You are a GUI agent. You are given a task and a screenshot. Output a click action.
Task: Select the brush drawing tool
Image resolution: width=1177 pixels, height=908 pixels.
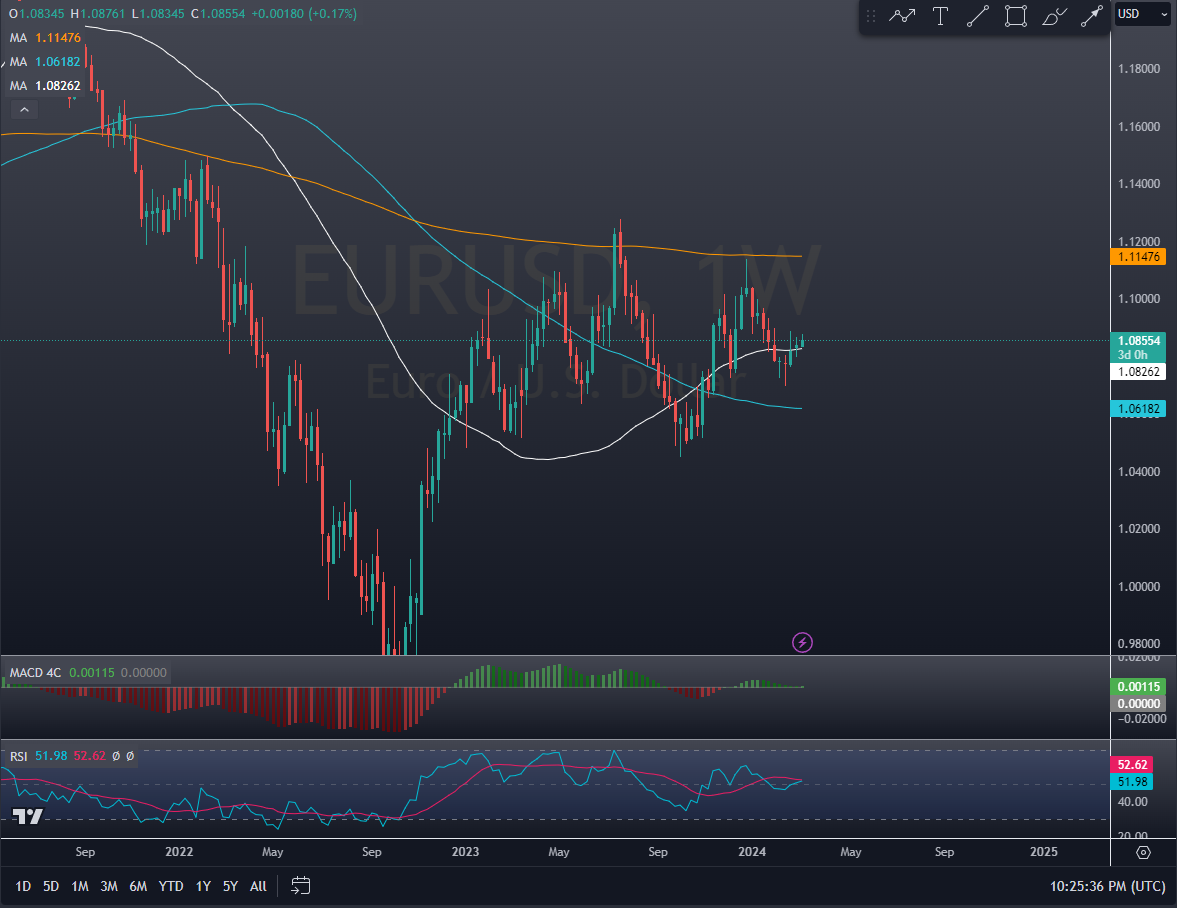pyautogui.click(x=1054, y=16)
